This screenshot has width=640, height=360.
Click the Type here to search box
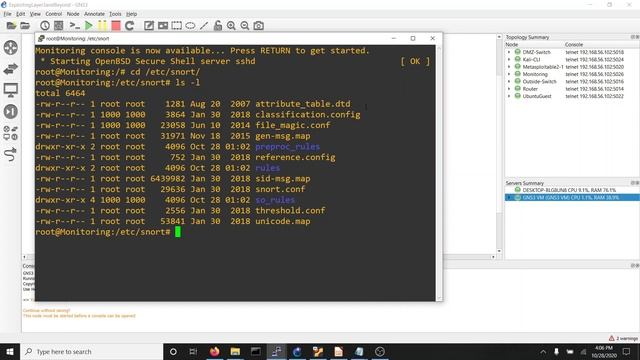point(91,351)
